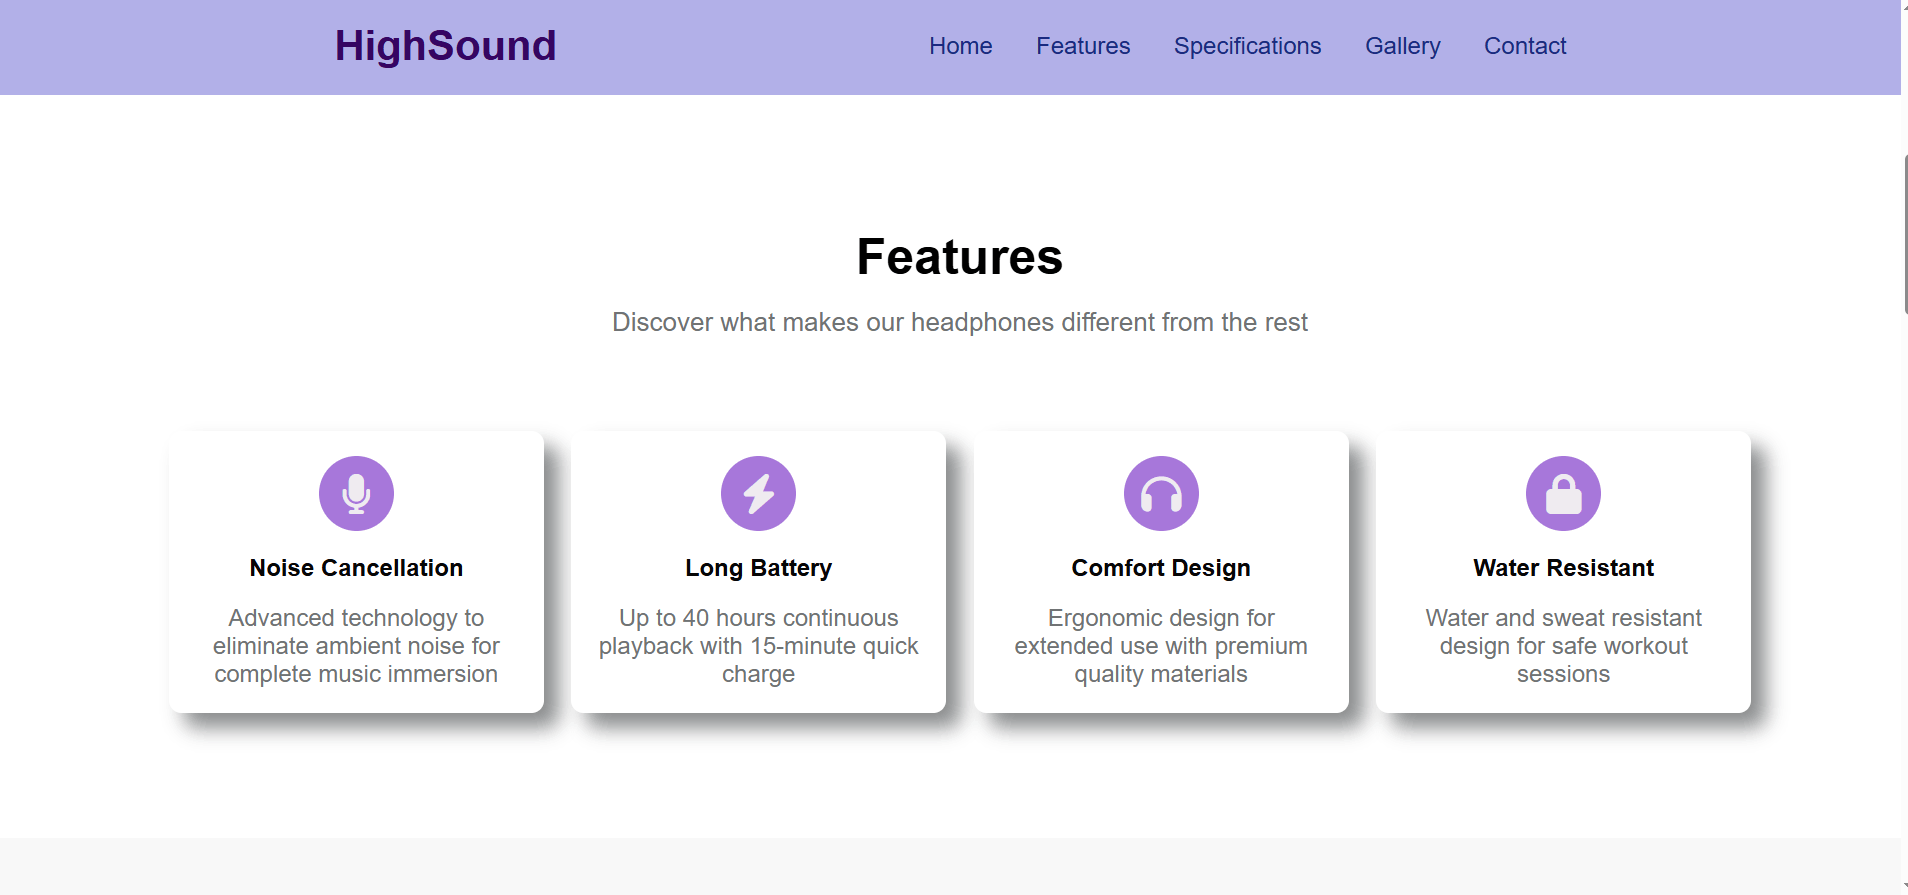Click the Comfort Design card heading
Screen dimensions: 1908x895
click(x=1161, y=568)
